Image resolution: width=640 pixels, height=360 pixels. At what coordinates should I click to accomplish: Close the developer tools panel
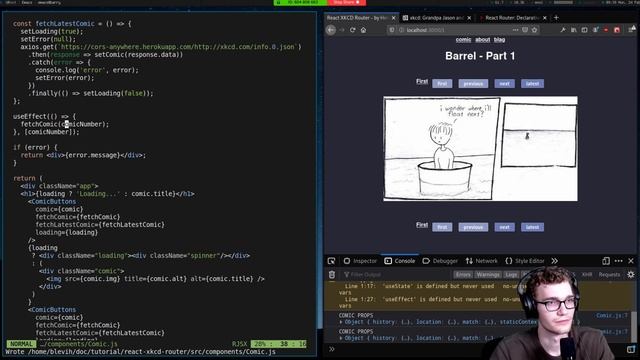pyautogui.click(x=631, y=261)
